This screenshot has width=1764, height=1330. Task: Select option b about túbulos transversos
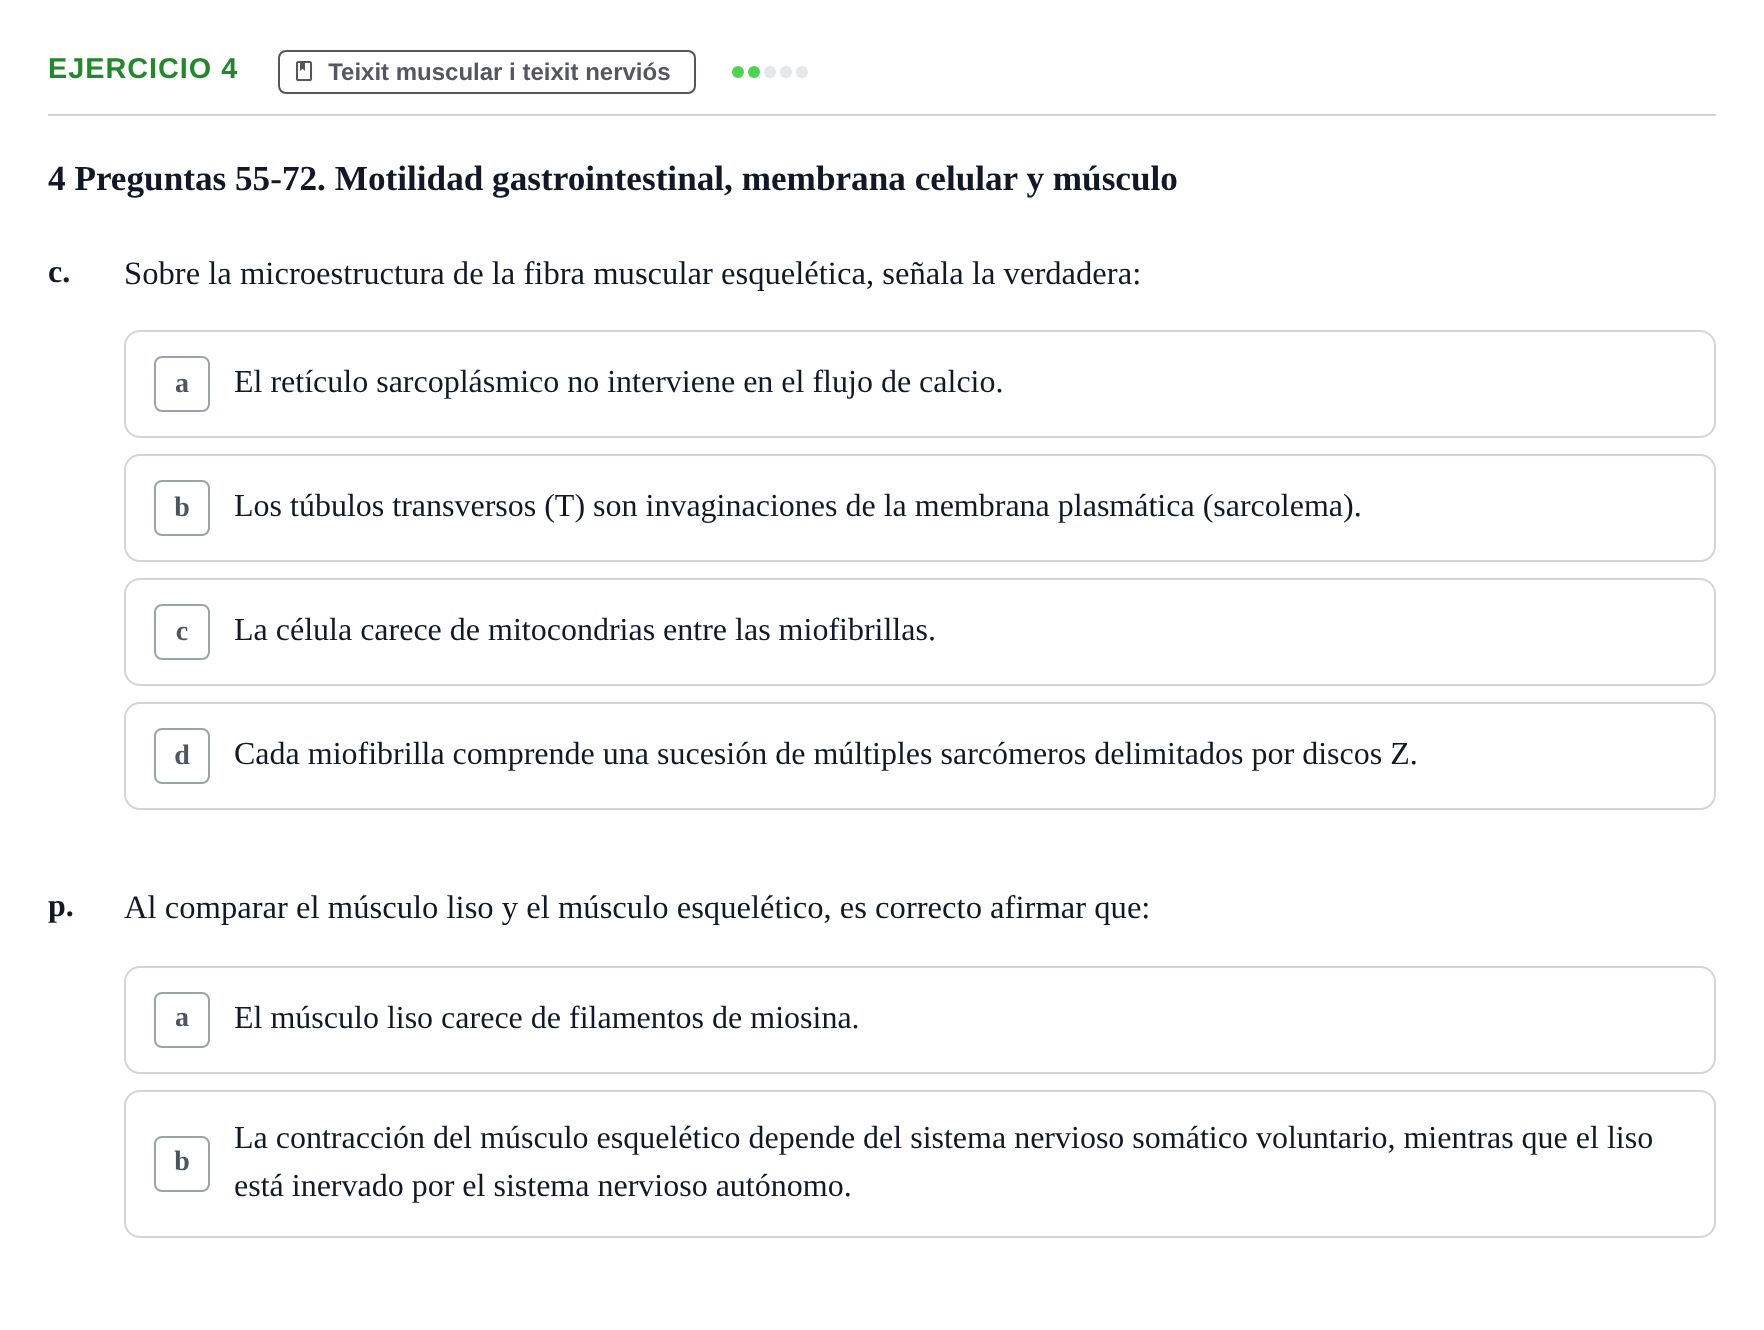(920, 508)
